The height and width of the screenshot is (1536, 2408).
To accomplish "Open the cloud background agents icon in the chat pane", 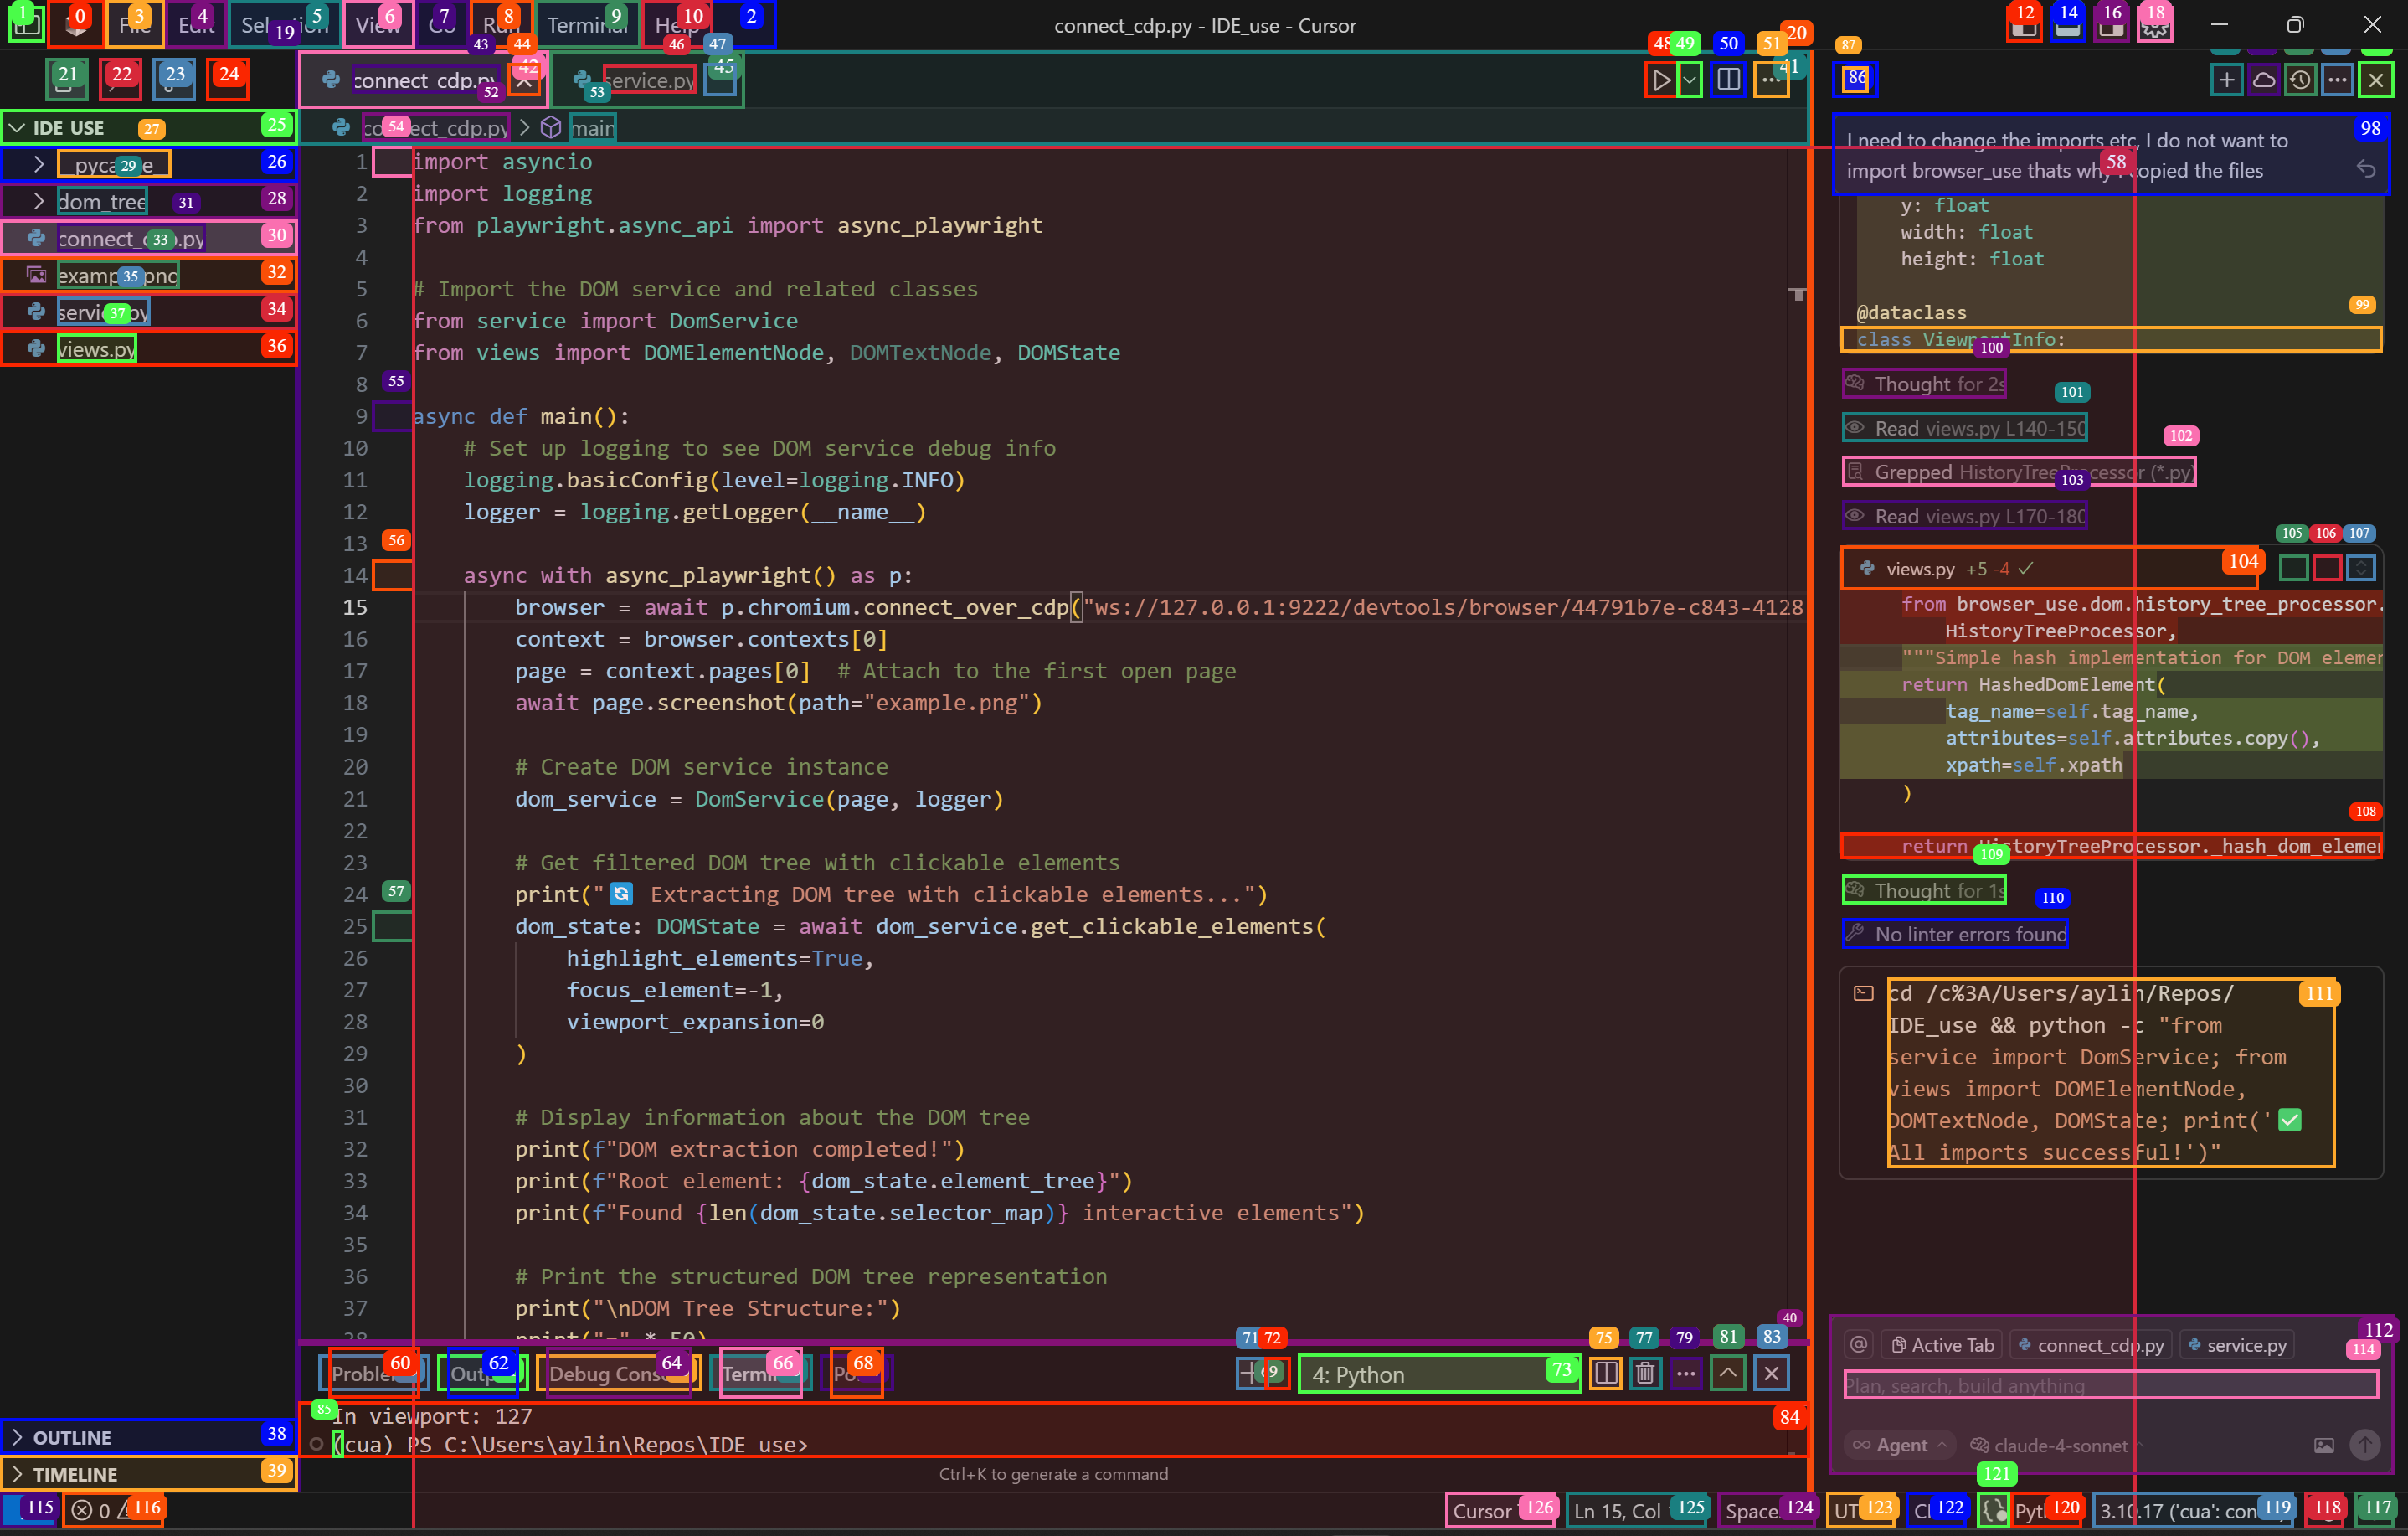I will [2263, 80].
